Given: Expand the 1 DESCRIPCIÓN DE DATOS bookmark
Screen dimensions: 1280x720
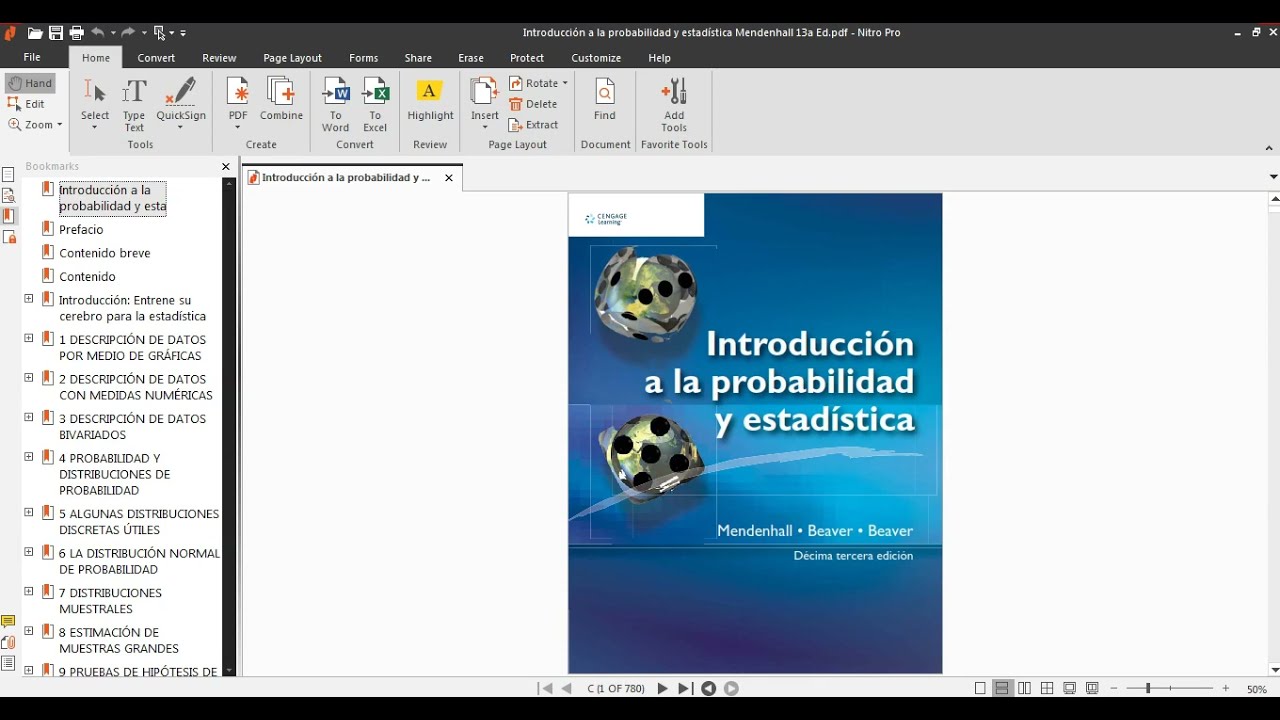Looking at the screenshot, I should 29,338.
